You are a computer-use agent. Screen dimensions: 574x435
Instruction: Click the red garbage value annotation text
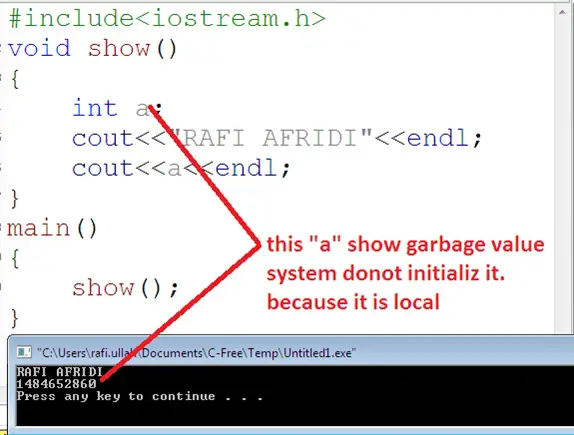(406, 273)
